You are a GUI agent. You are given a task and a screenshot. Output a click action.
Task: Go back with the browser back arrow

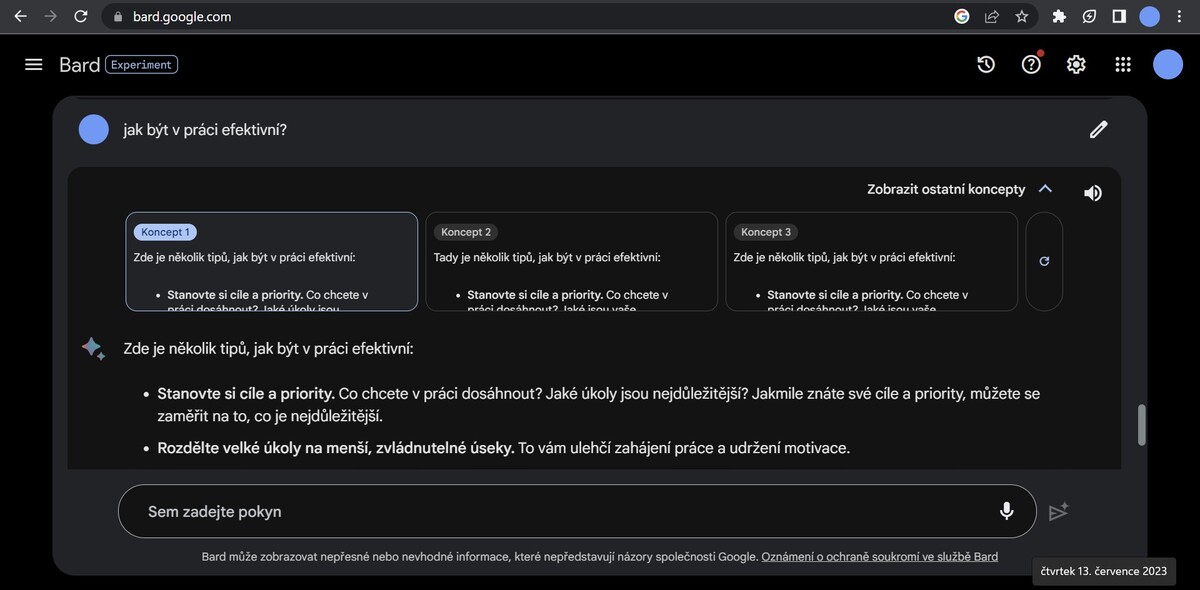20,16
